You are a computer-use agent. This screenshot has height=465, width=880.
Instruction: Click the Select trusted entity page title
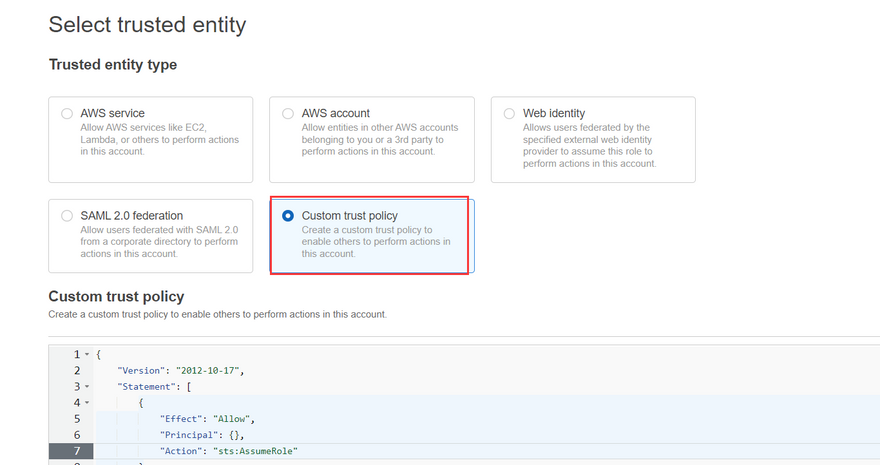(147, 25)
